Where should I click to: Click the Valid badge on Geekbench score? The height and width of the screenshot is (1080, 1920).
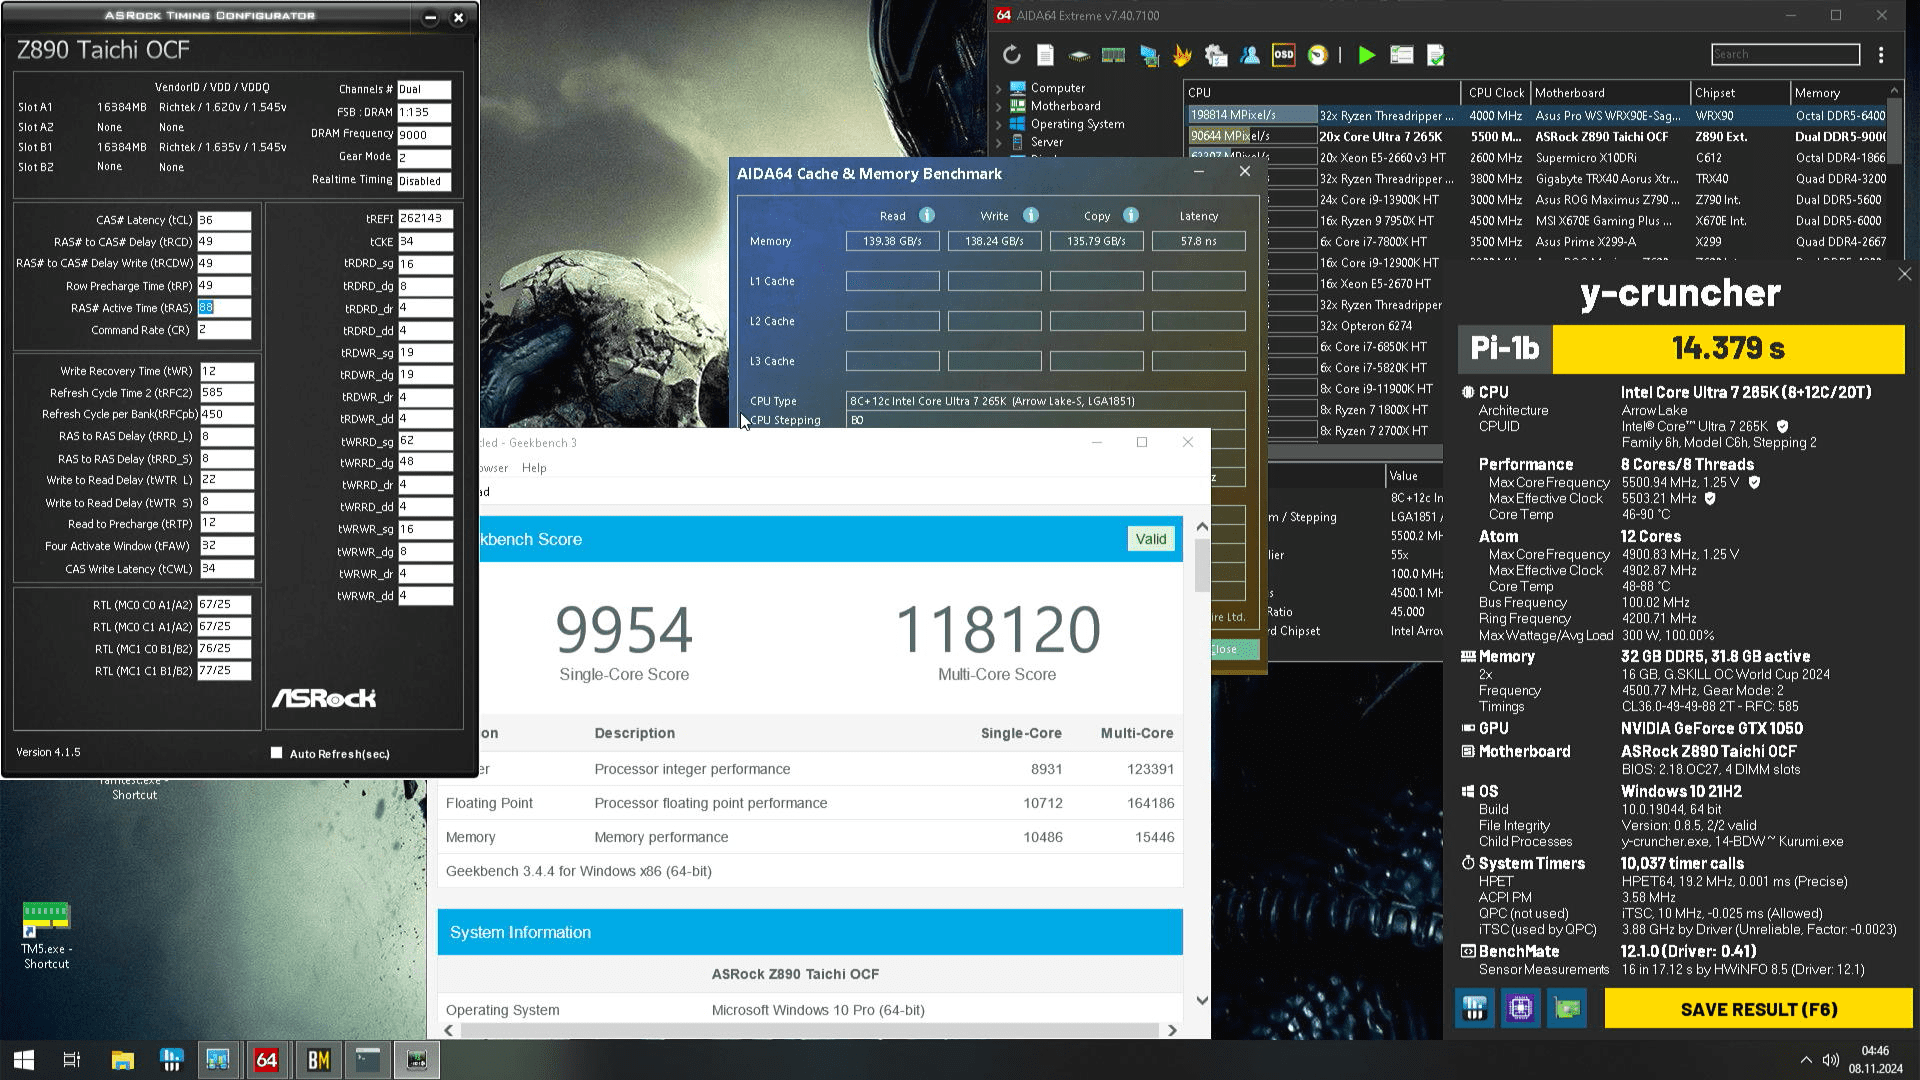click(x=1150, y=539)
